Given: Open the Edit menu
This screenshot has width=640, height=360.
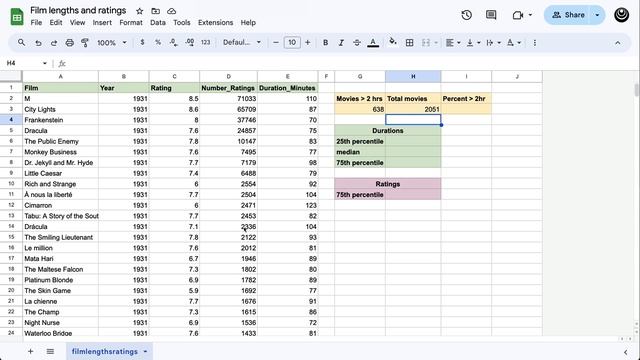Looking at the screenshot, I should click(56, 23).
